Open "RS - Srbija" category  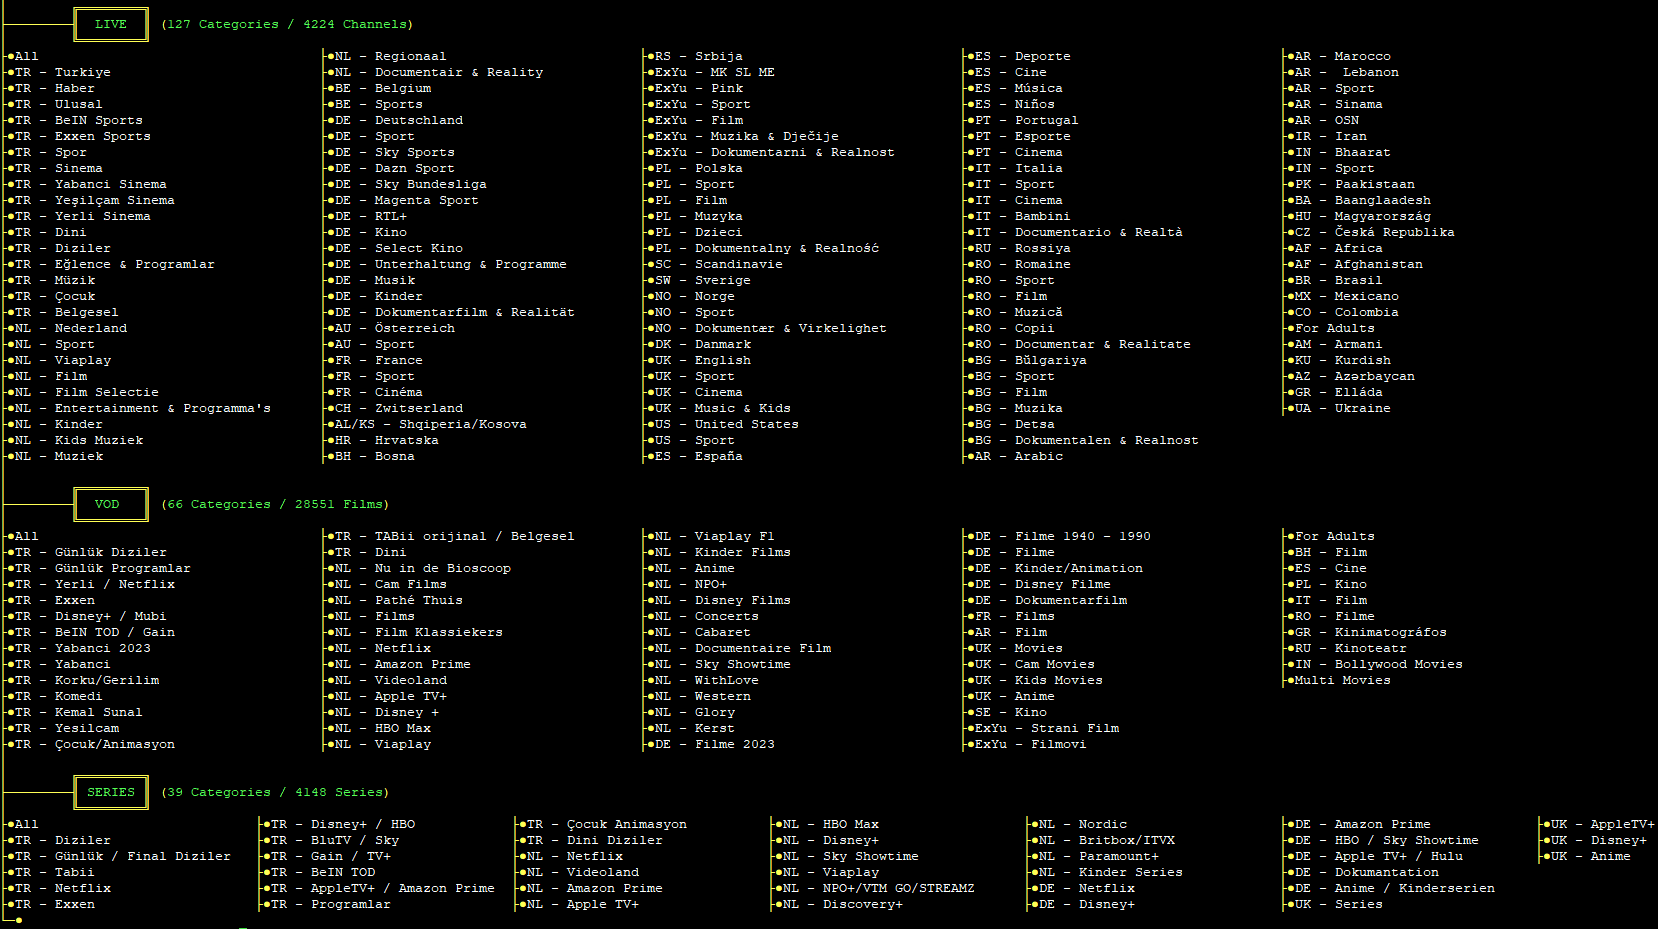[x=699, y=56]
